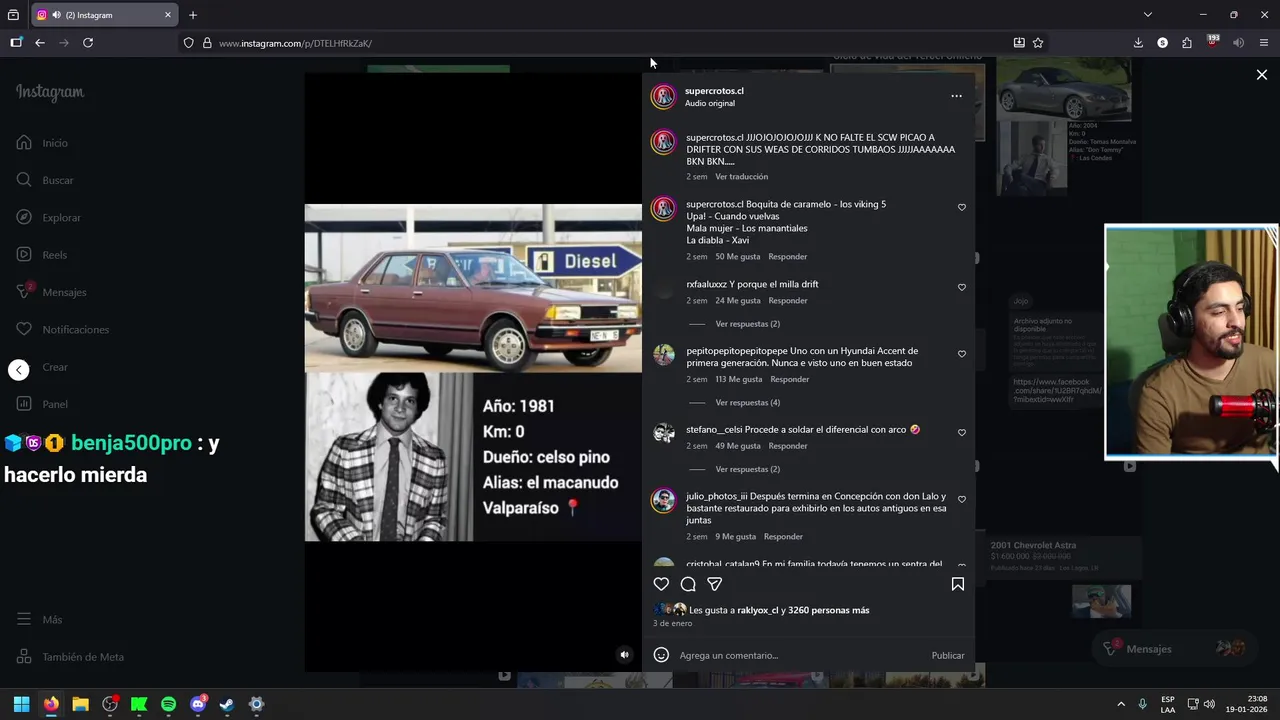Open julio_photos_iii's profile avatar
Image resolution: width=1280 pixels, height=720 pixels.
pyautogui.click(x=664, y=501)
